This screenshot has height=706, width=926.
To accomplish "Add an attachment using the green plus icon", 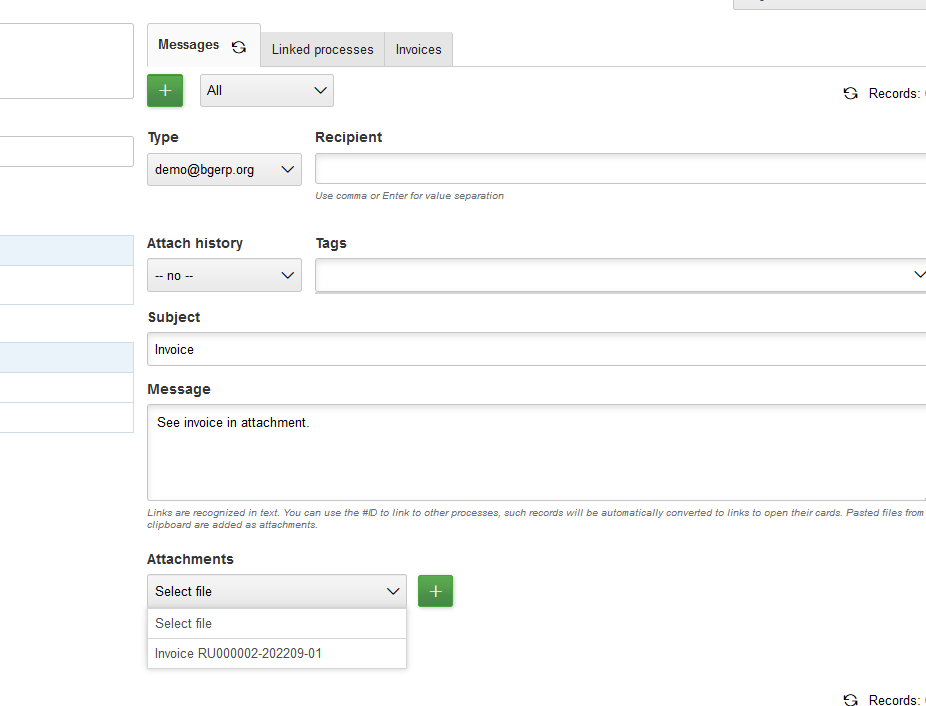I will click(x=435, y=591).
